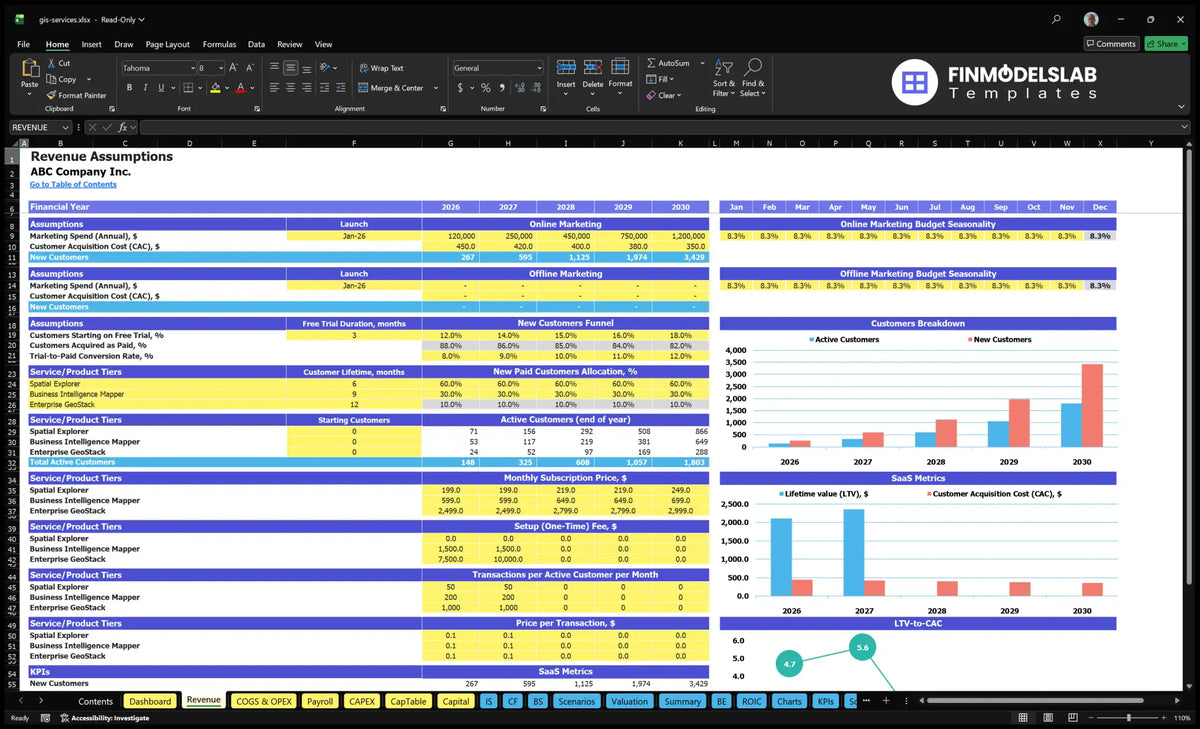The image size is (1200, 729).
Task: Click the top align icon
Action: coord(274,68)
